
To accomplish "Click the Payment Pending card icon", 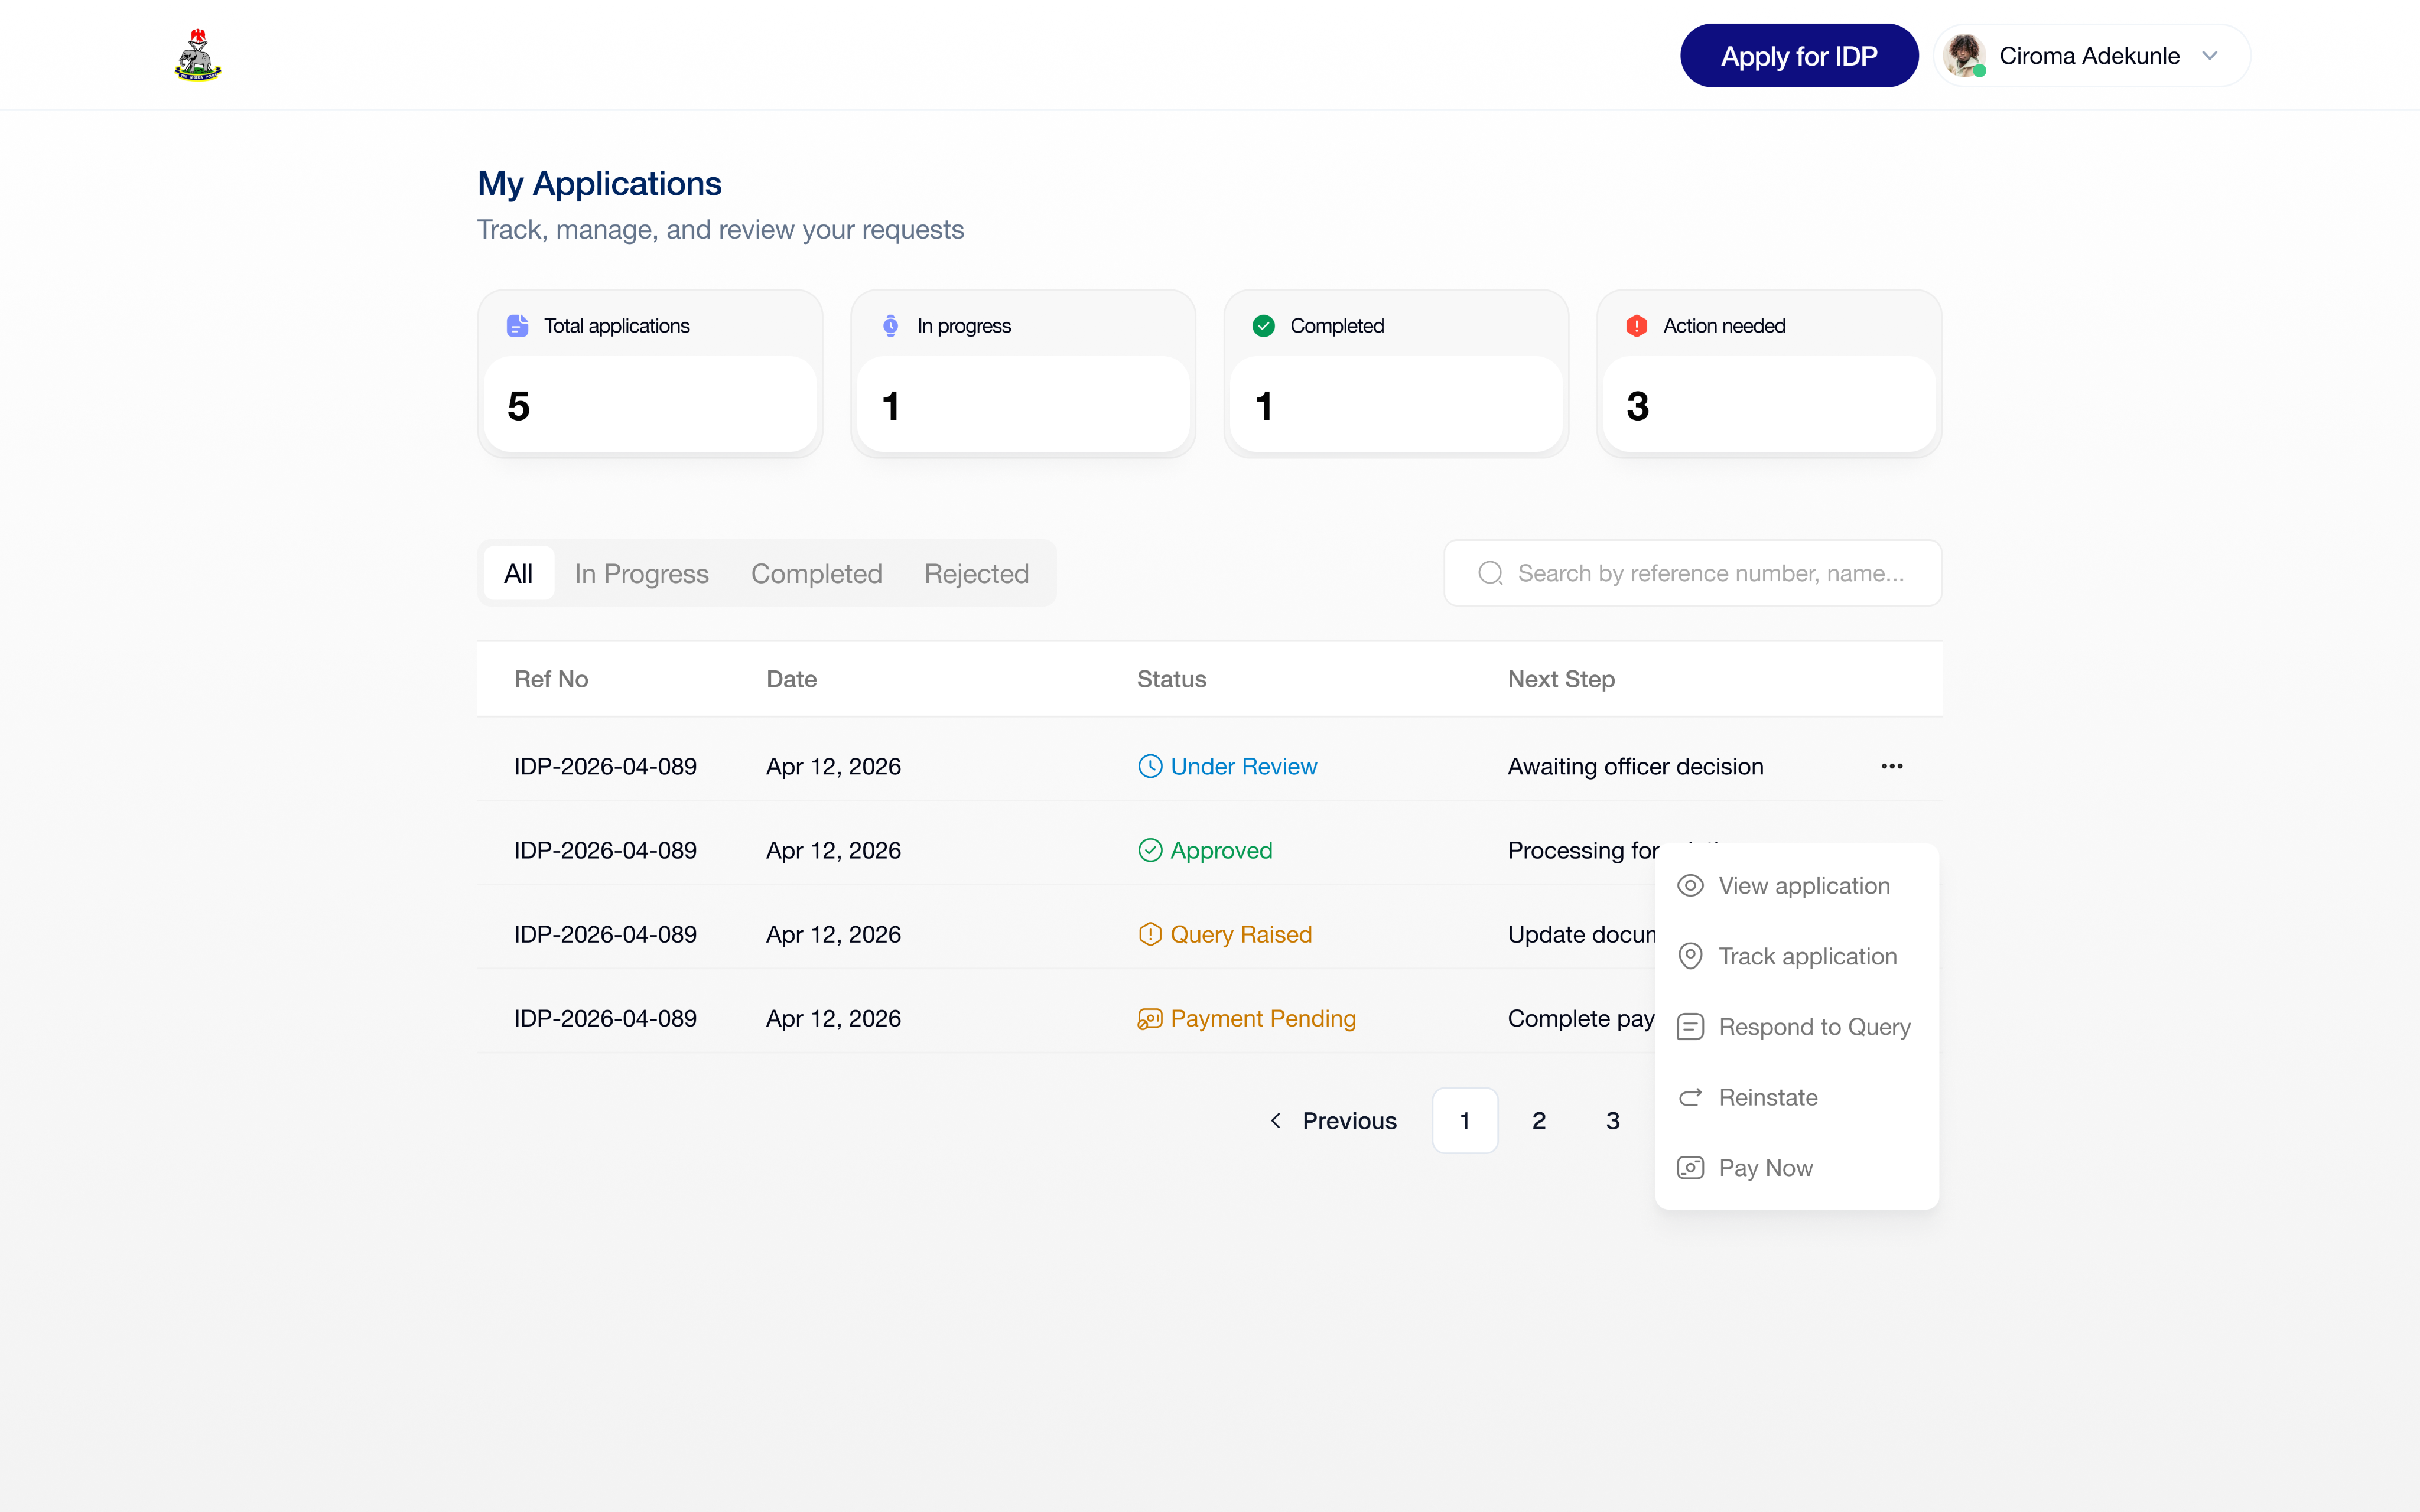I will click(x=1150, y=1018).
